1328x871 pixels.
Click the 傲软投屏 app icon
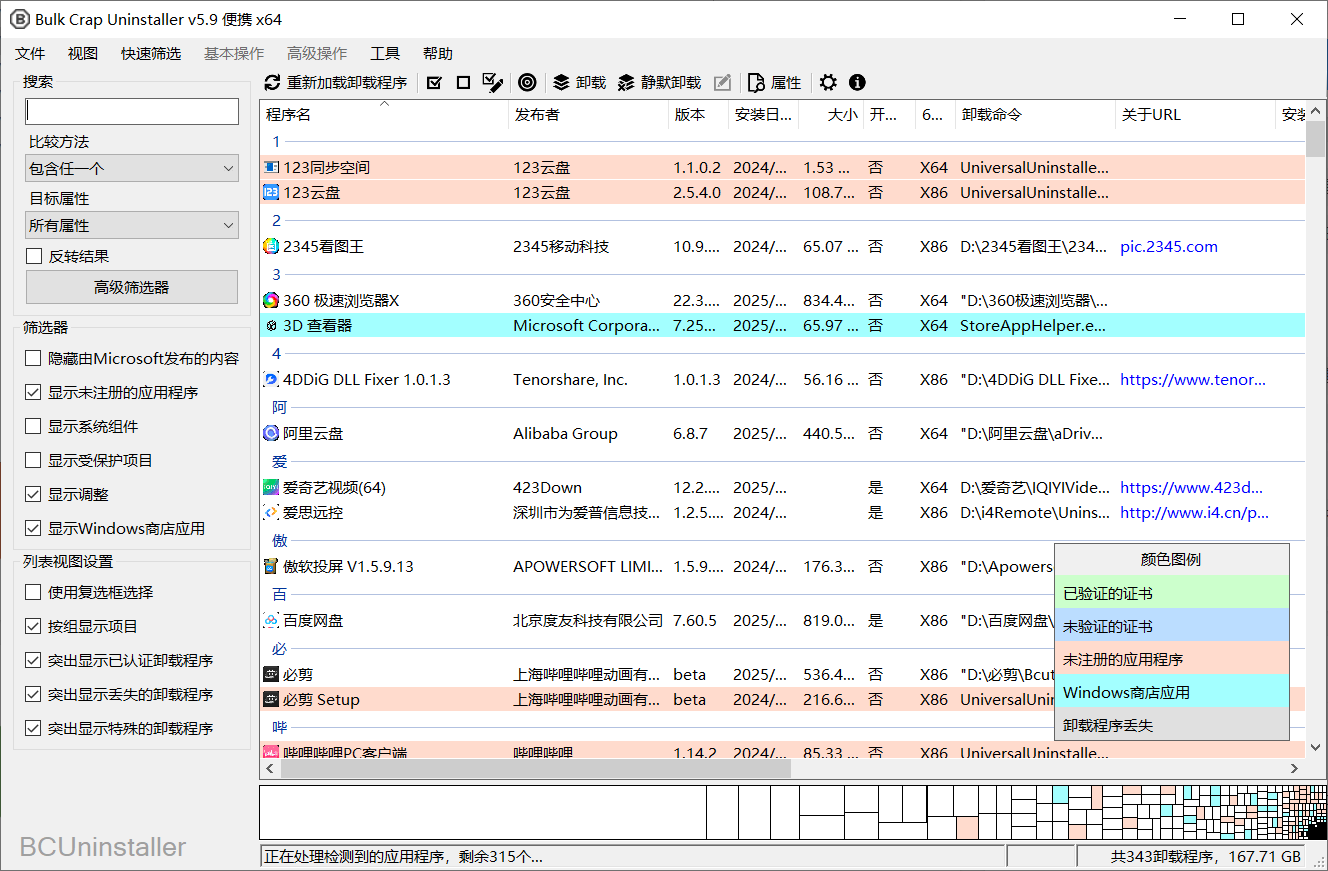click(x=271, y=566)
